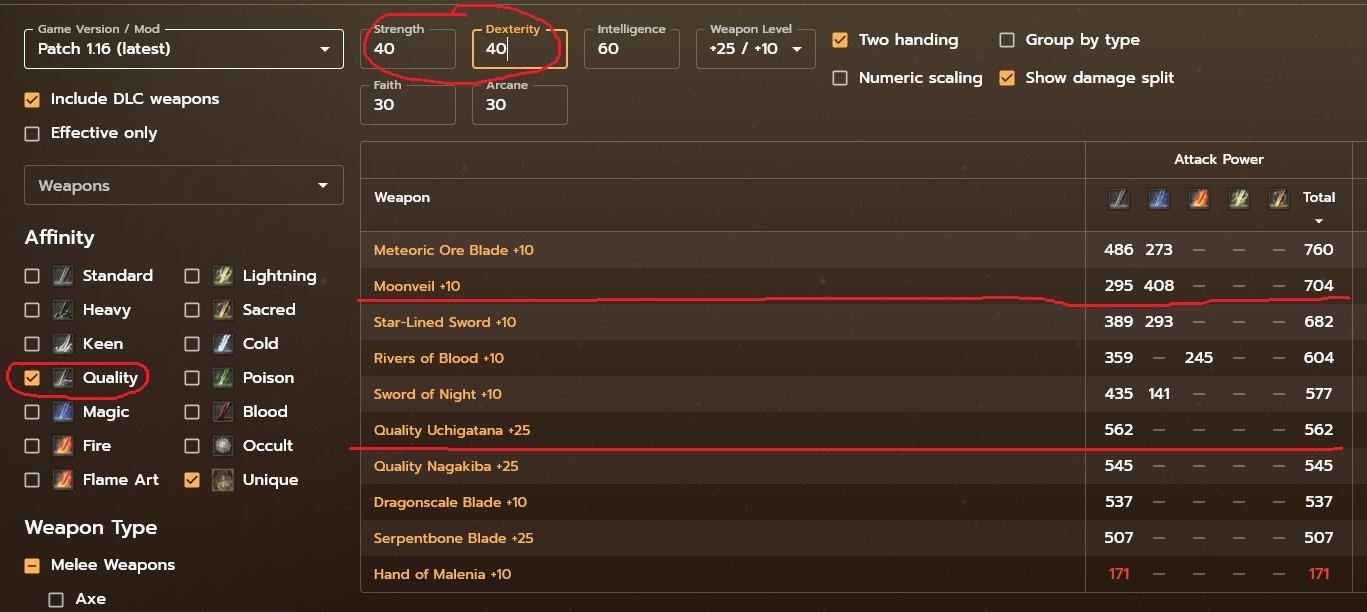This screenshot has height=612, width=1367.
Task: Check the Standard affinity checkbox
Action: tap(32, 276)
